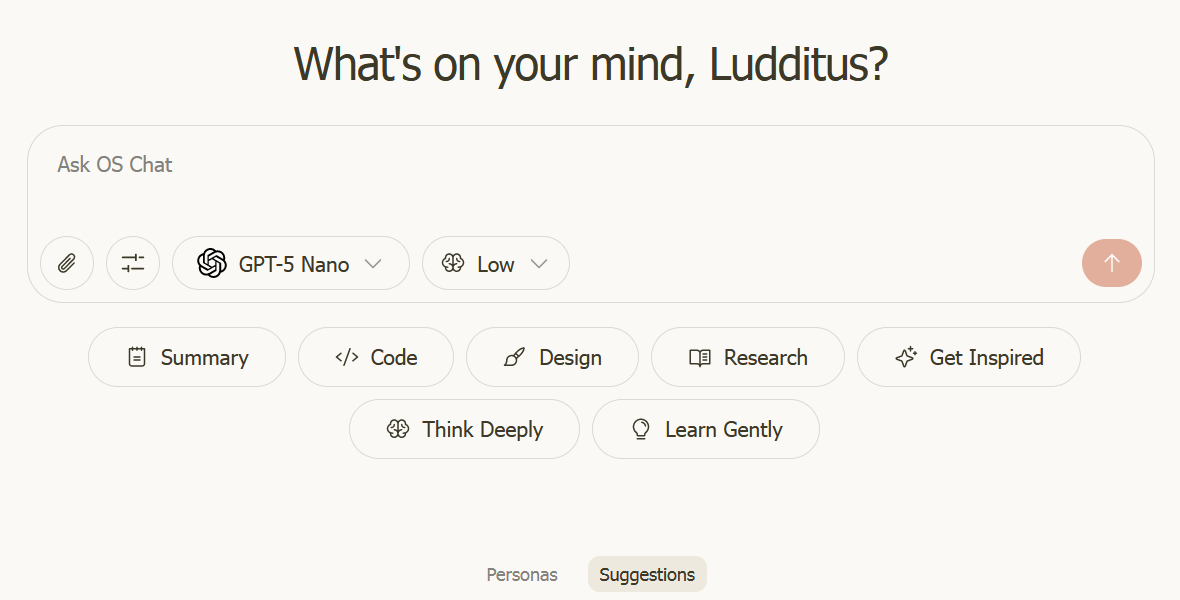This screenshot has height=600, width=1180.
Task: Choose the Think Deeply suggestion
Action: coord(464,429)
